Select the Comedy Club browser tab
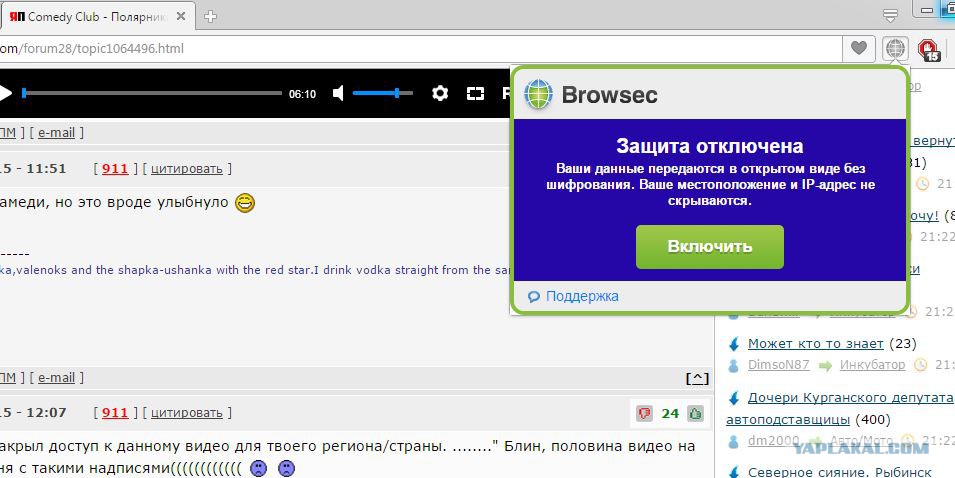The image size is (955, 478). coord(97,17)
